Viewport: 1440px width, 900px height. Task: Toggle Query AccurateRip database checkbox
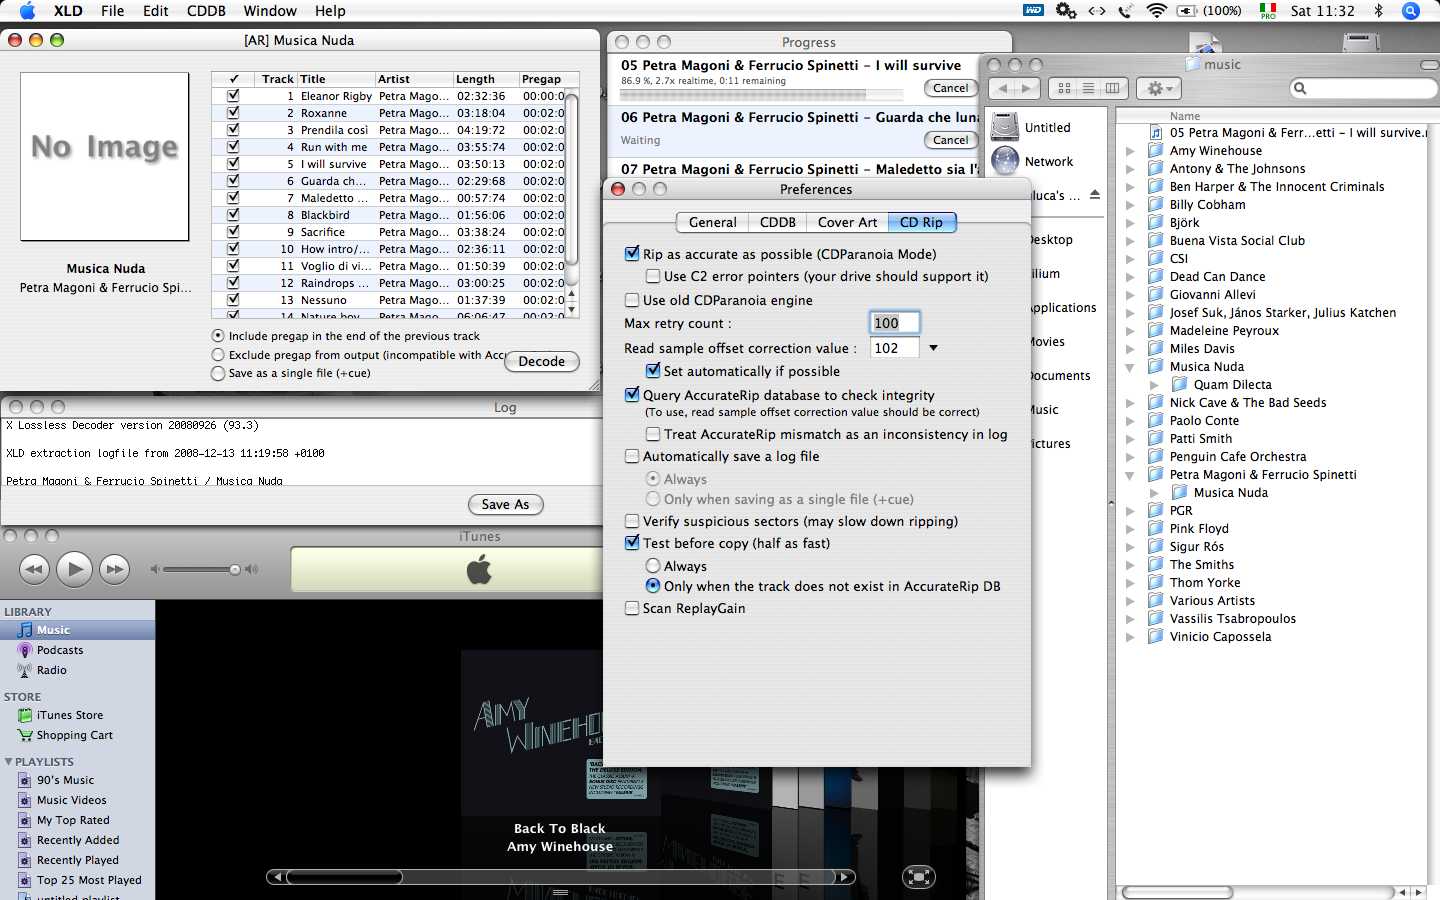pos(632,395)
